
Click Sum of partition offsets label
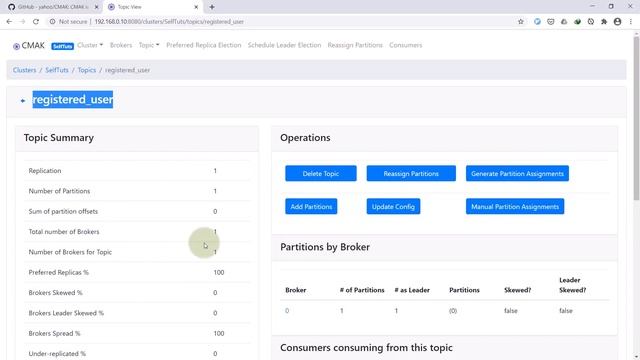click(x=63, y=211)
